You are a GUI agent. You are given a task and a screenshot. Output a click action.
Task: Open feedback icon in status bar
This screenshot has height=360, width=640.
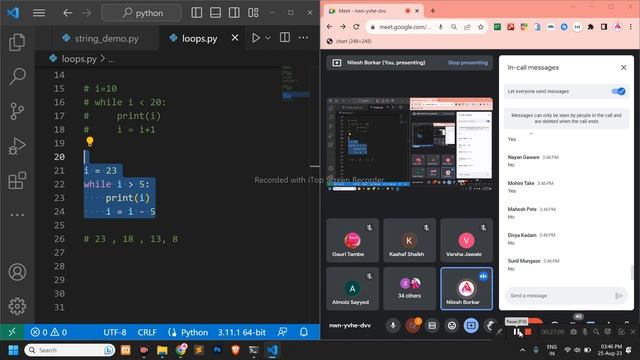coord(282,332)
